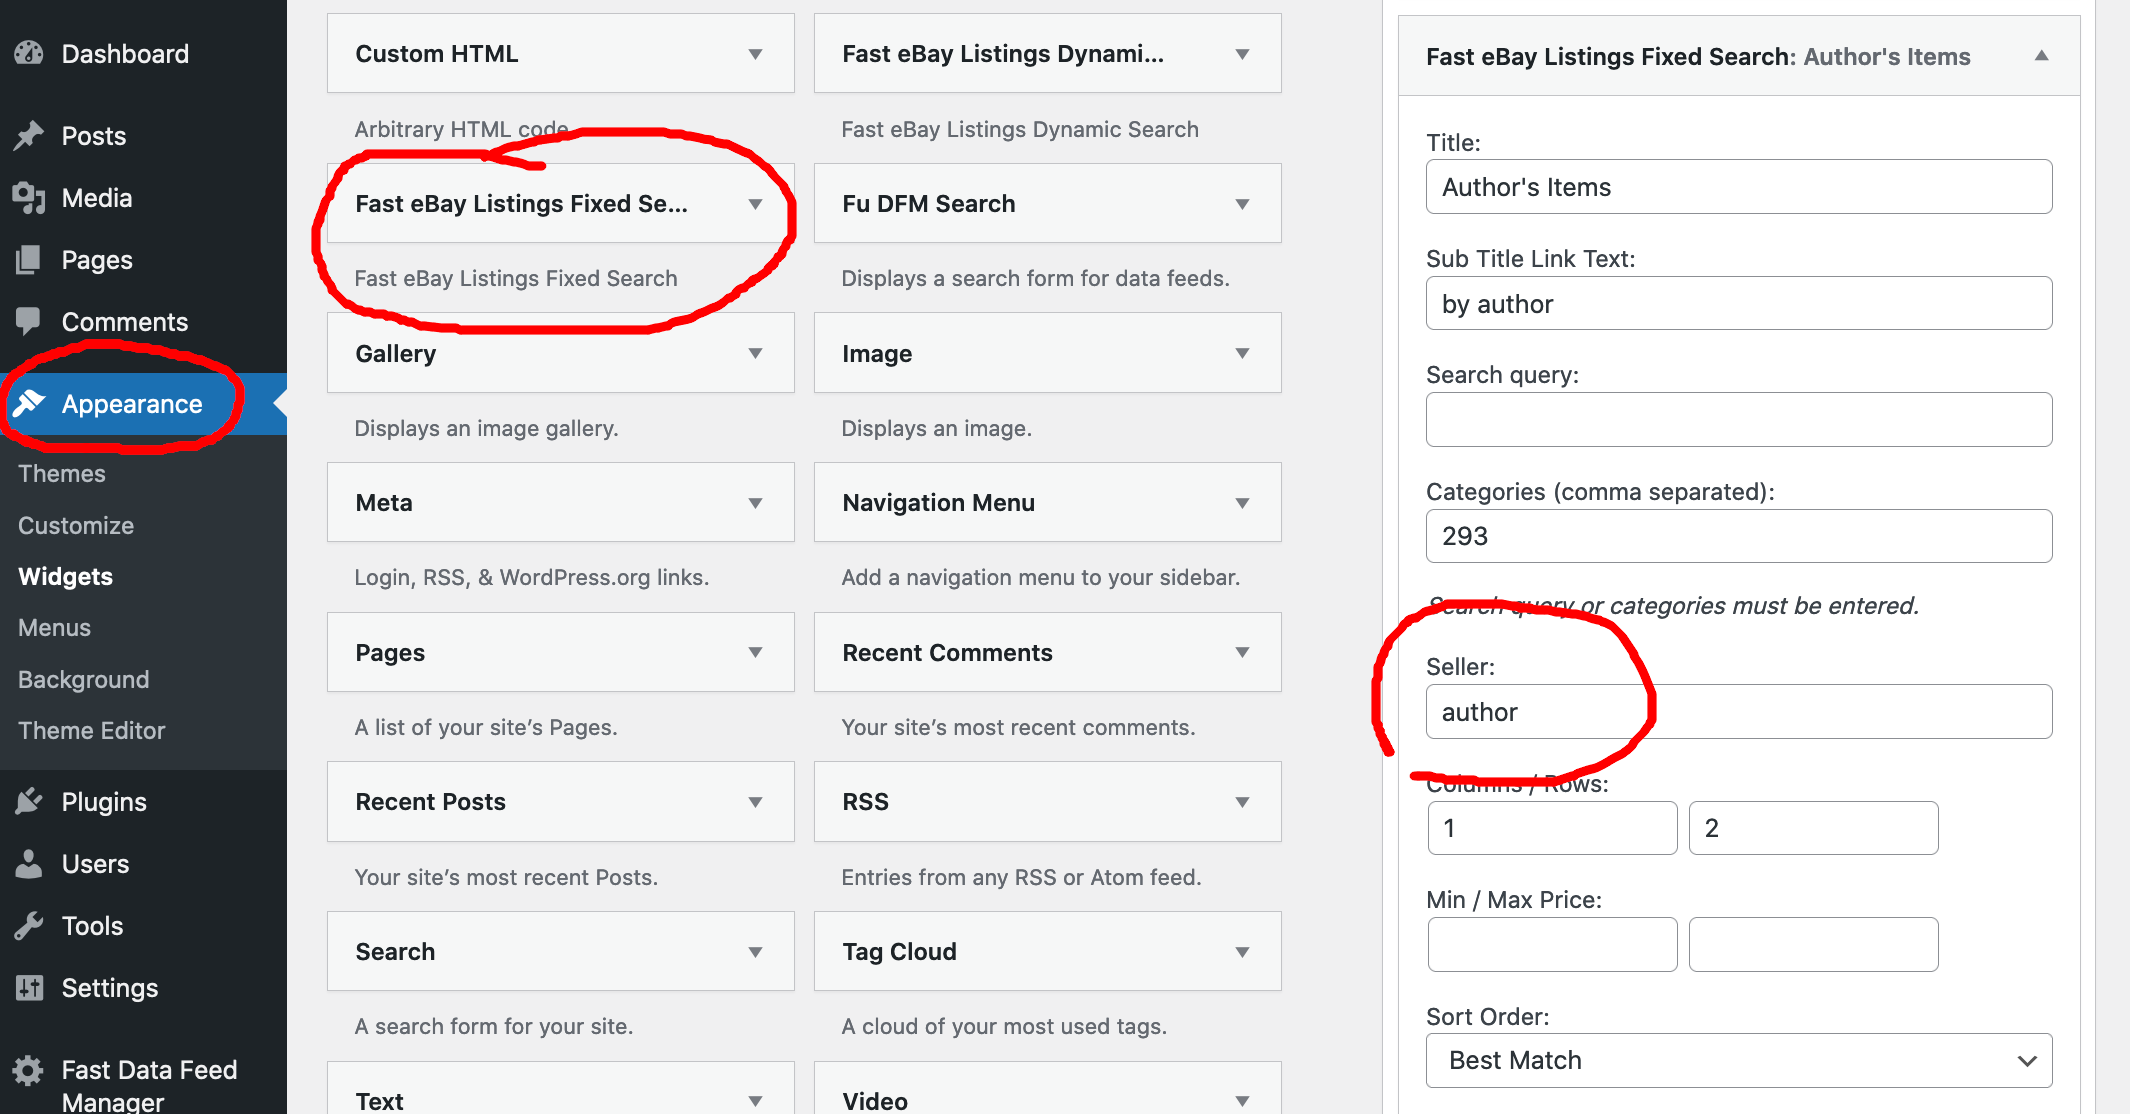Image resolution: width=2130 pixels, height=1114 pixels.
Task: Open the Customize submenu link
Action: 76,525
